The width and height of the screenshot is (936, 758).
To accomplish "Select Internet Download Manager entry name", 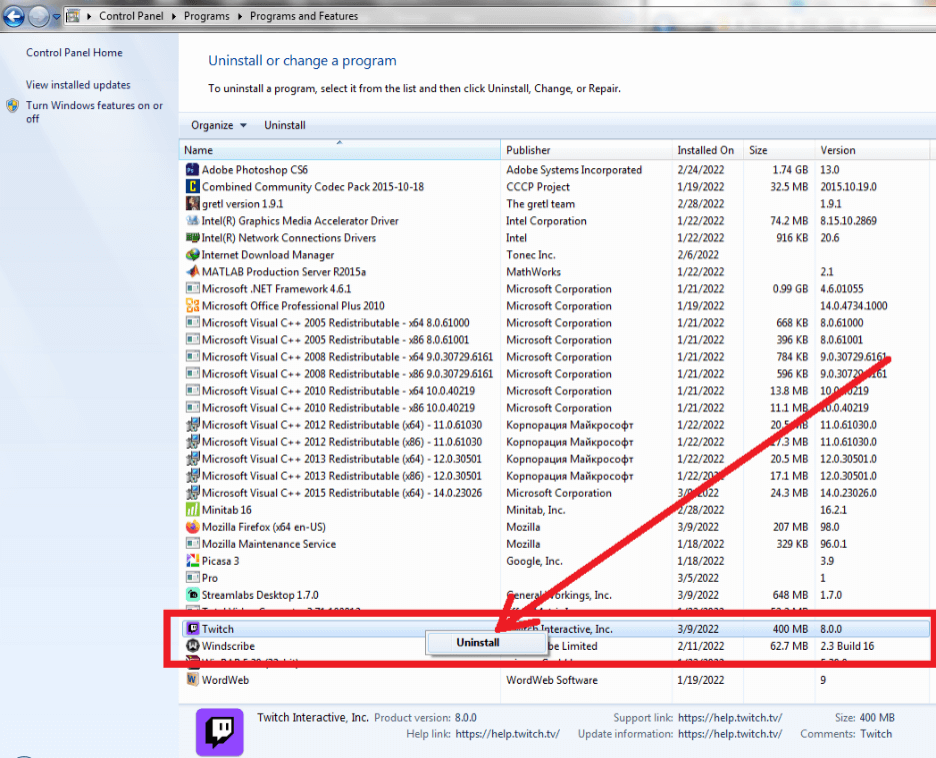I will click(x=268, y=255).
